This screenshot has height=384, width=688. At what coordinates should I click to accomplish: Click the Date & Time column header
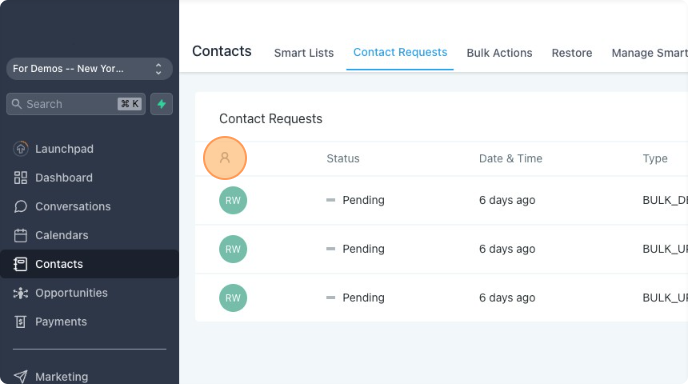[510, 158]
